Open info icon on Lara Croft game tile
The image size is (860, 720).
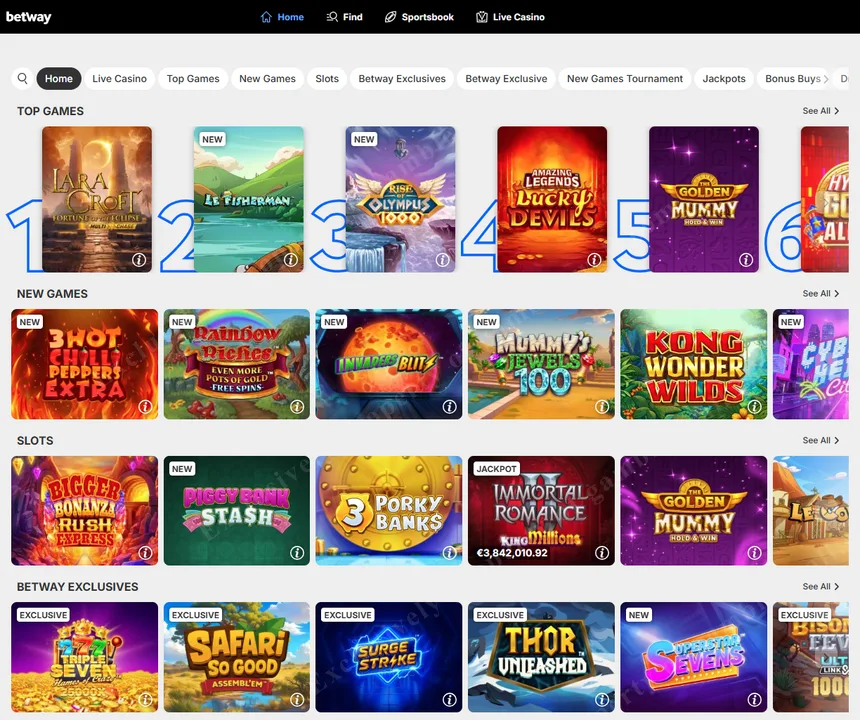pyautogui.click(x=138, y=260)
